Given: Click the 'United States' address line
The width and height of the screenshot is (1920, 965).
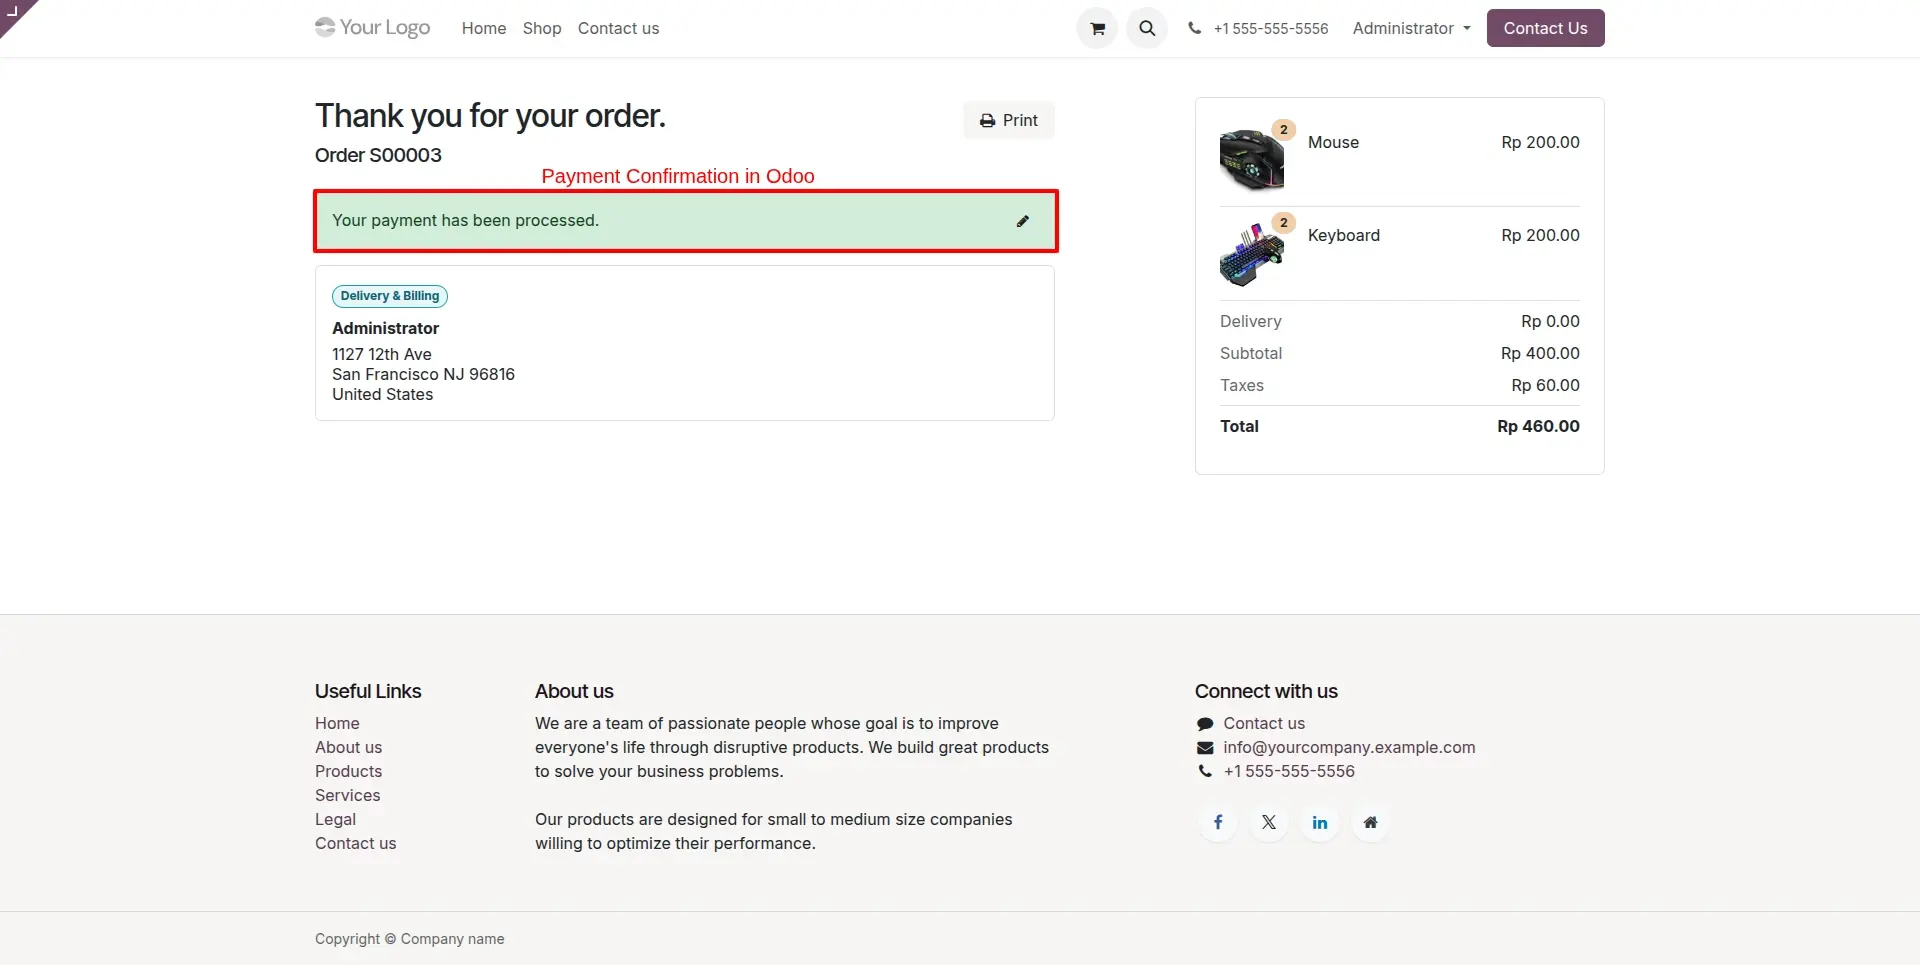Looking at the screenshot, I should 382,394.
